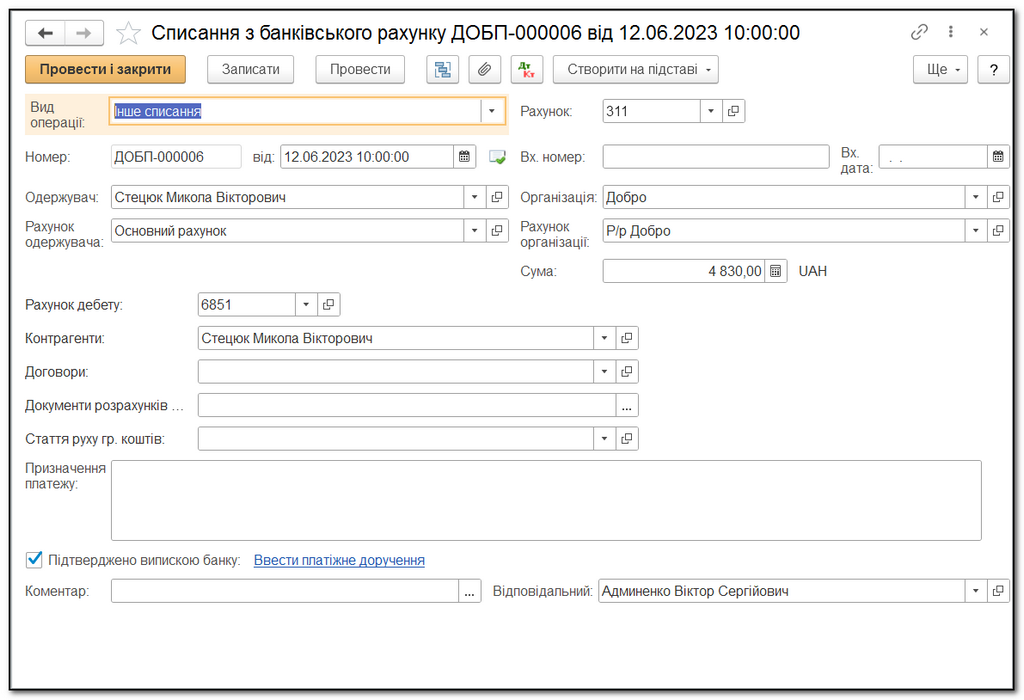Expand the Організація dropdown
The width and height of the screenshot is (1024, 700).
pyautogui.click(x=976, y=197)
